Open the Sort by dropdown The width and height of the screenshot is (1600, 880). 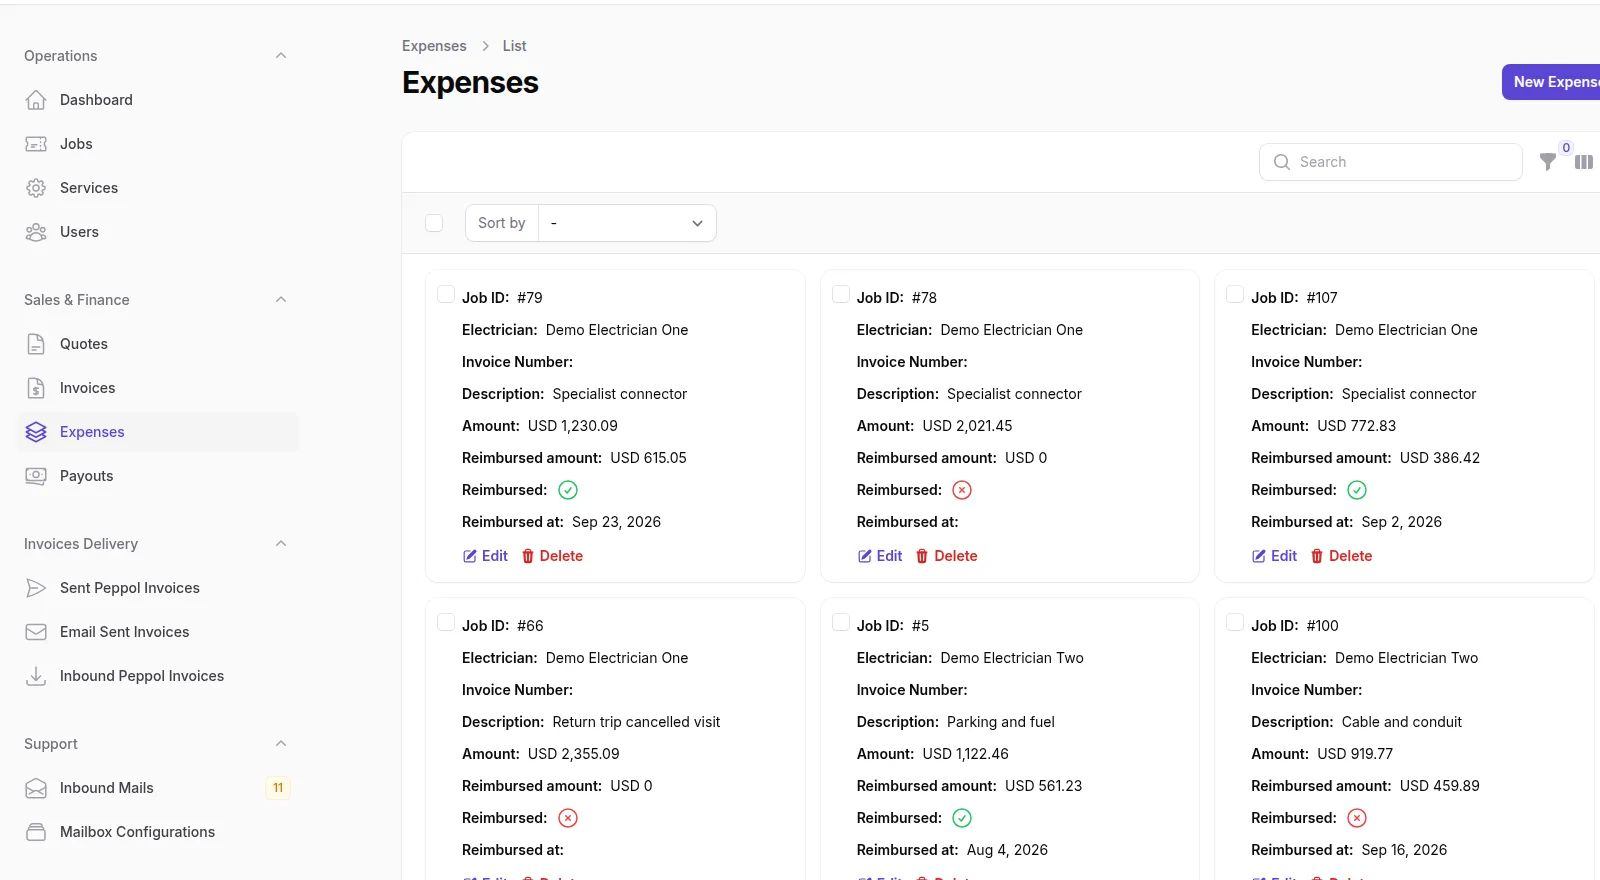click(627, 223)
